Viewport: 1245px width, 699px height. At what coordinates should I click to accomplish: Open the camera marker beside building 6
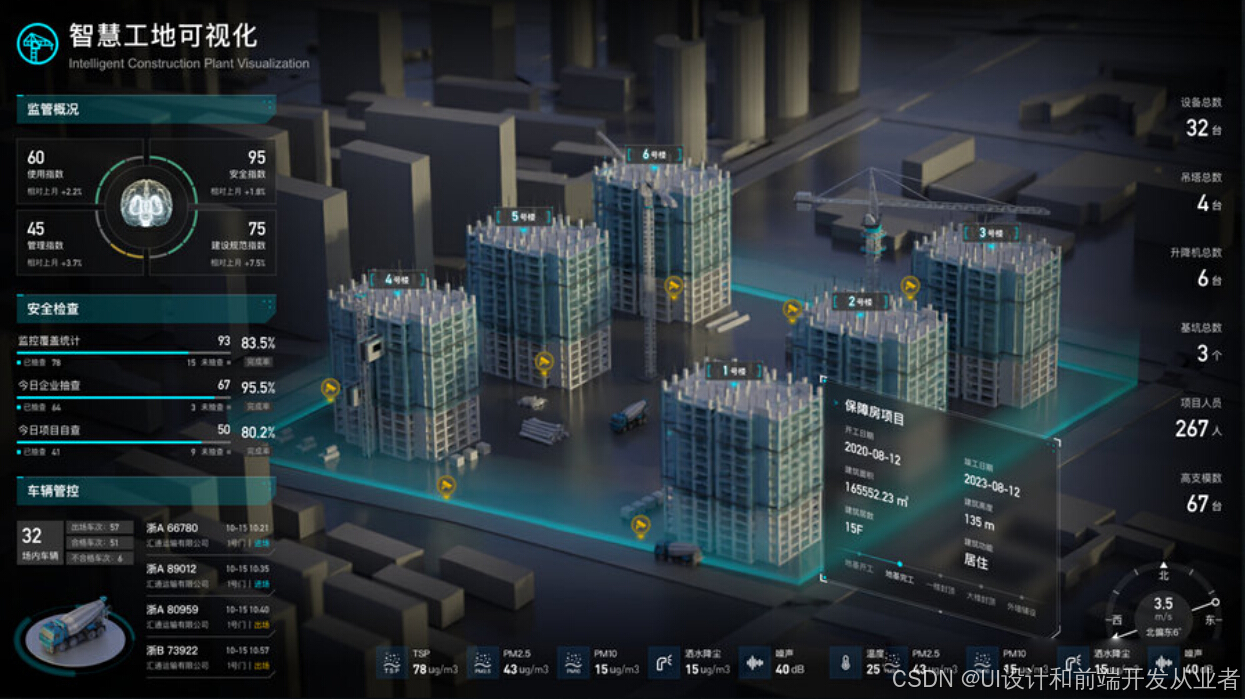click(x=674, y=287)
